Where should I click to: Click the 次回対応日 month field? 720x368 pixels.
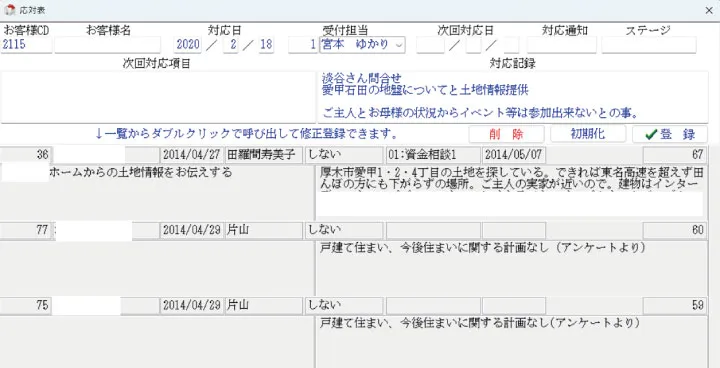point(473,45)
